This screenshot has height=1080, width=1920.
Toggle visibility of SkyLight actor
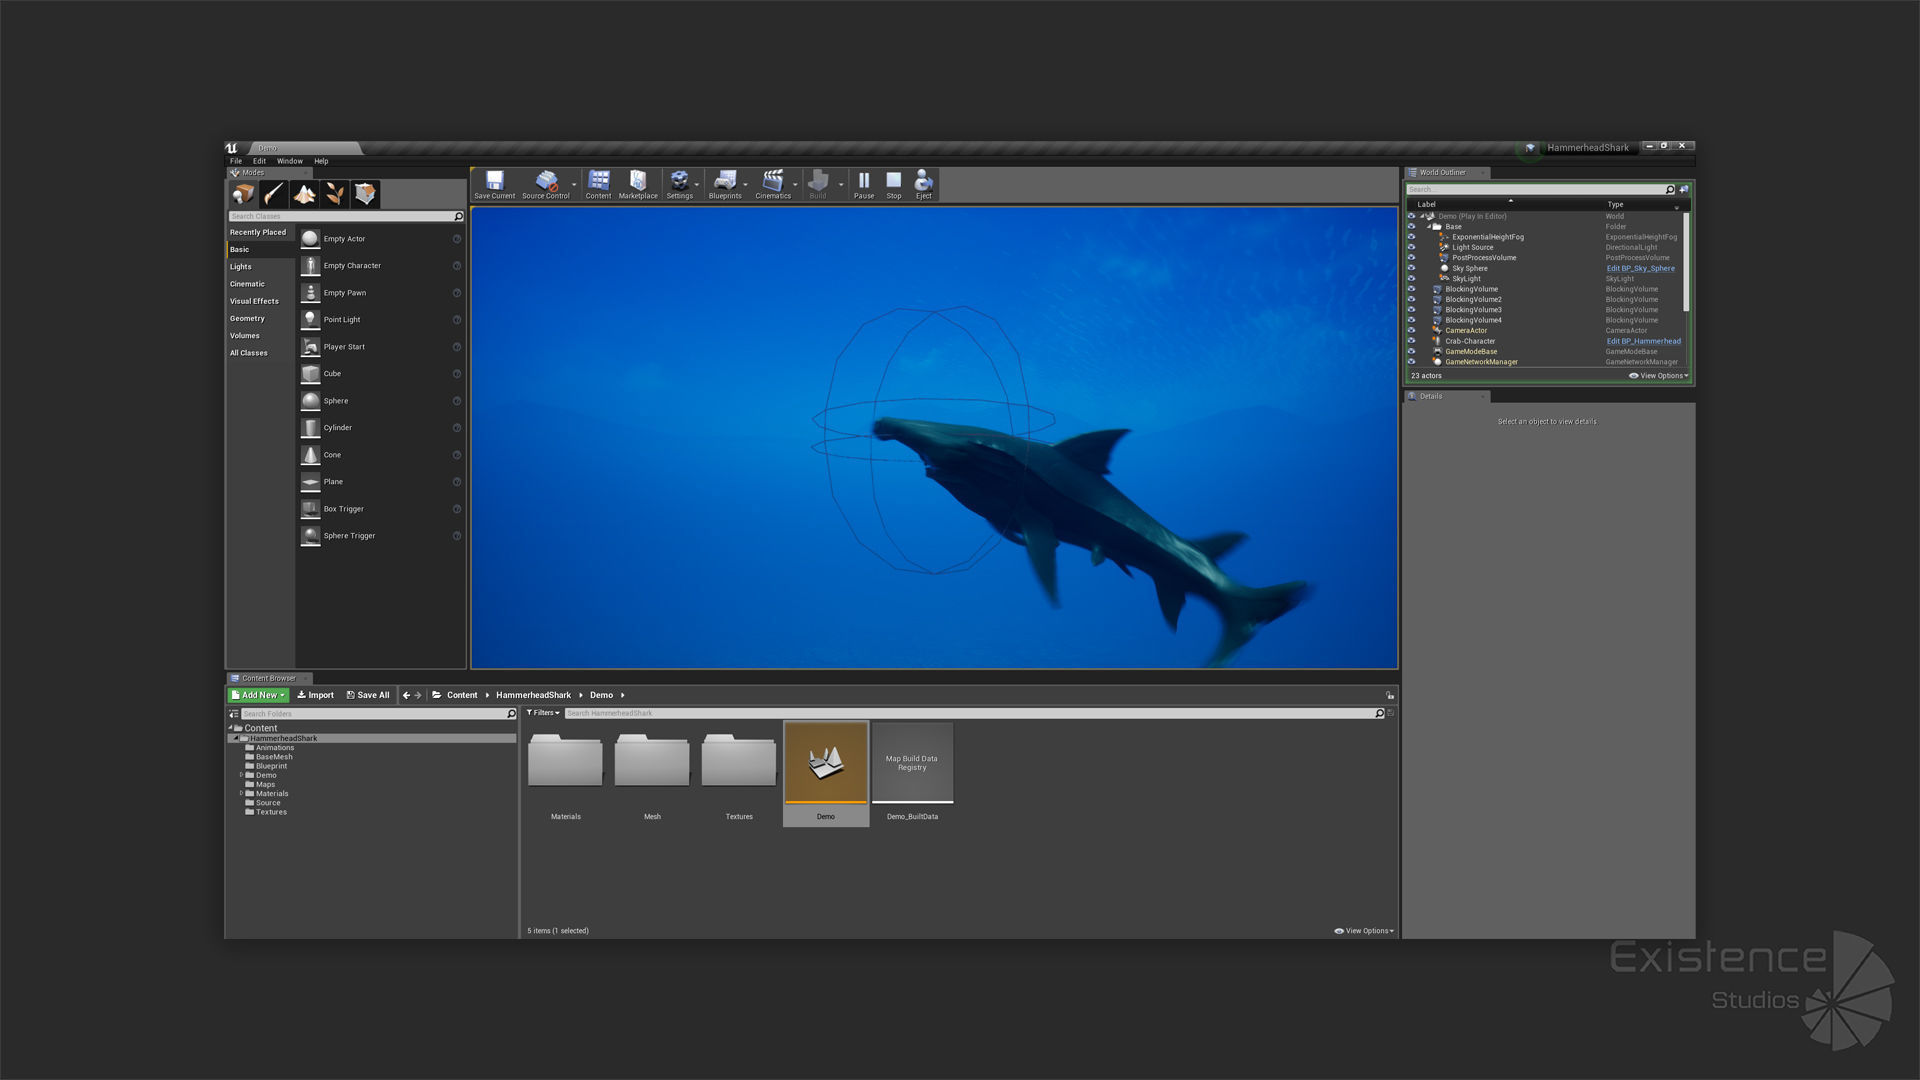coord(1412,279)
